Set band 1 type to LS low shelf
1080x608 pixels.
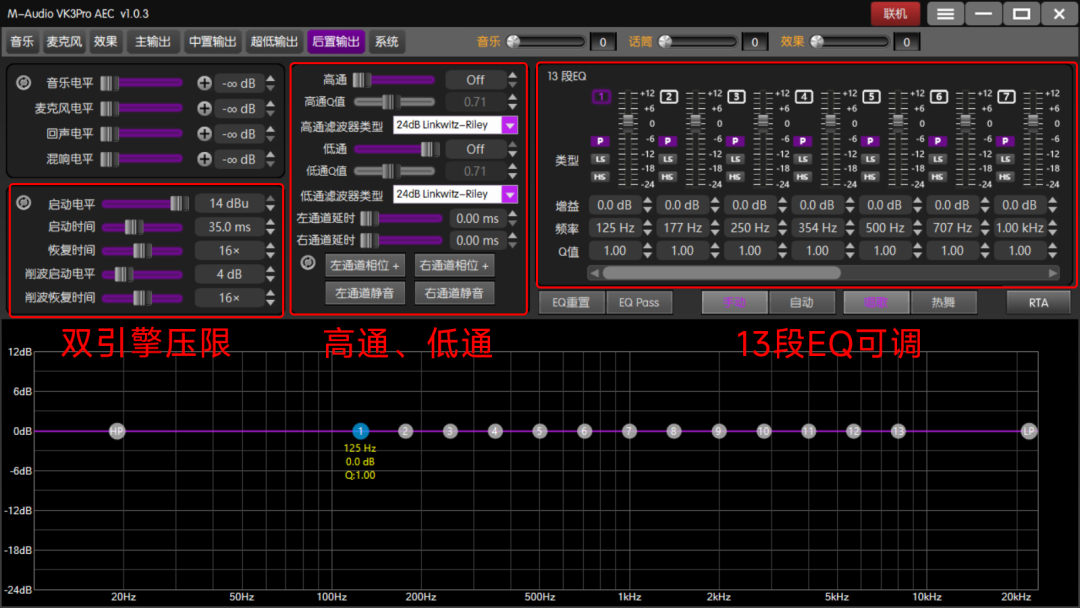(600, 159)
